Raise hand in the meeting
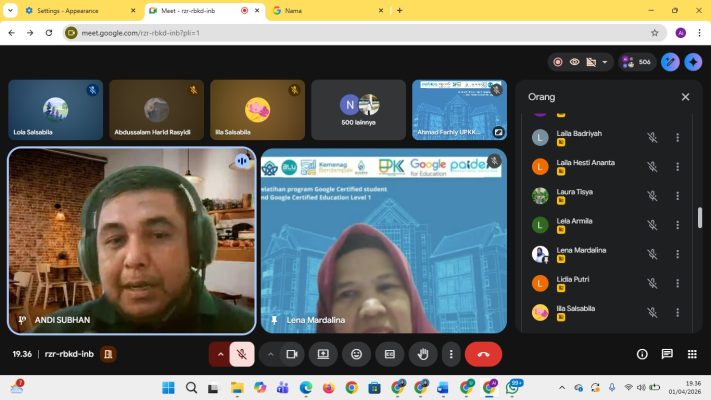Screen dimensions: 711x400 click(x=423, y=354)
